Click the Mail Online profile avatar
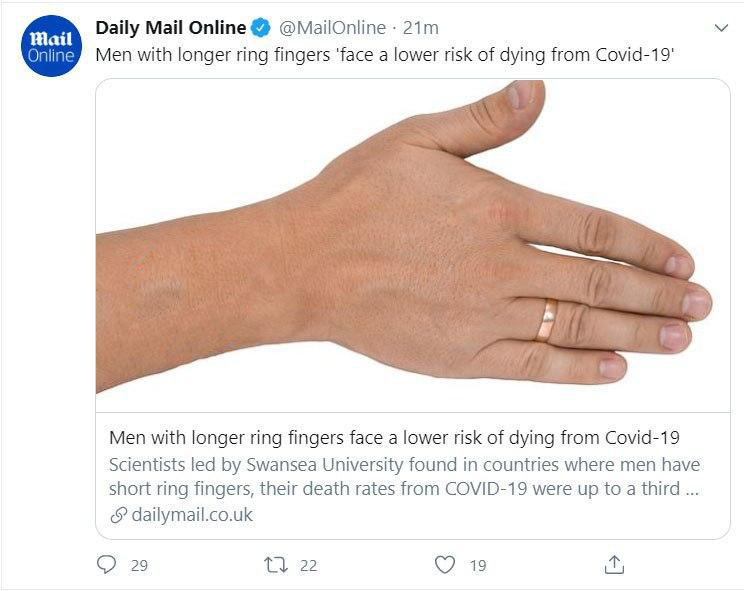744x591 pixels. coord(51,46)
